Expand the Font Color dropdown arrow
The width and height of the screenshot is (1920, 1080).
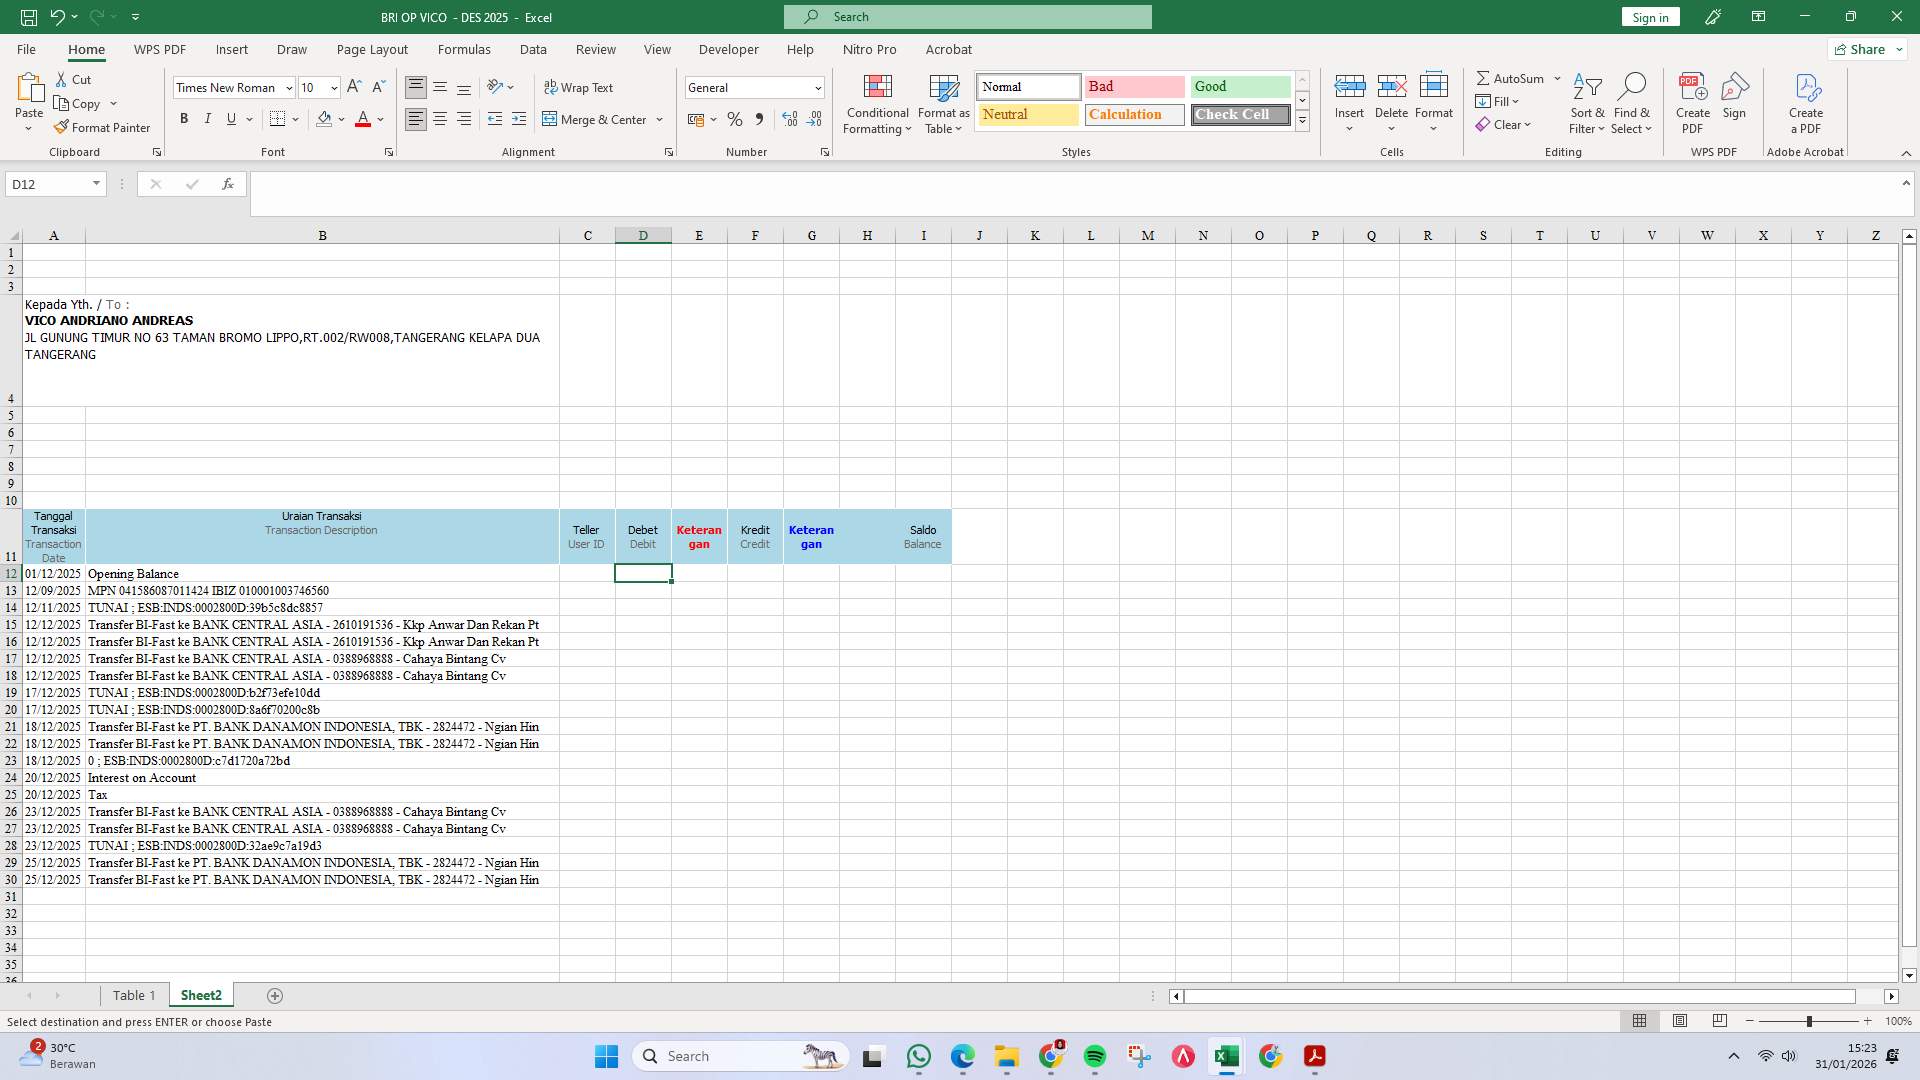tap(378, 119)
